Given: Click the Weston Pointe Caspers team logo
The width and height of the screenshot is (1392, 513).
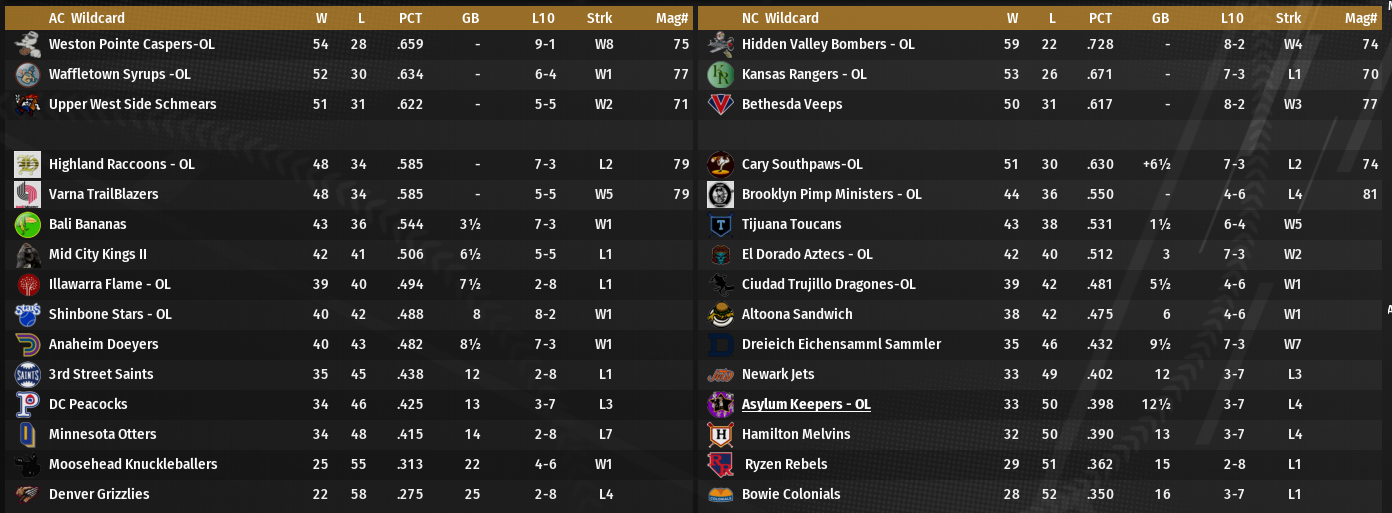Looking at the screenshot, I should 28,44.
